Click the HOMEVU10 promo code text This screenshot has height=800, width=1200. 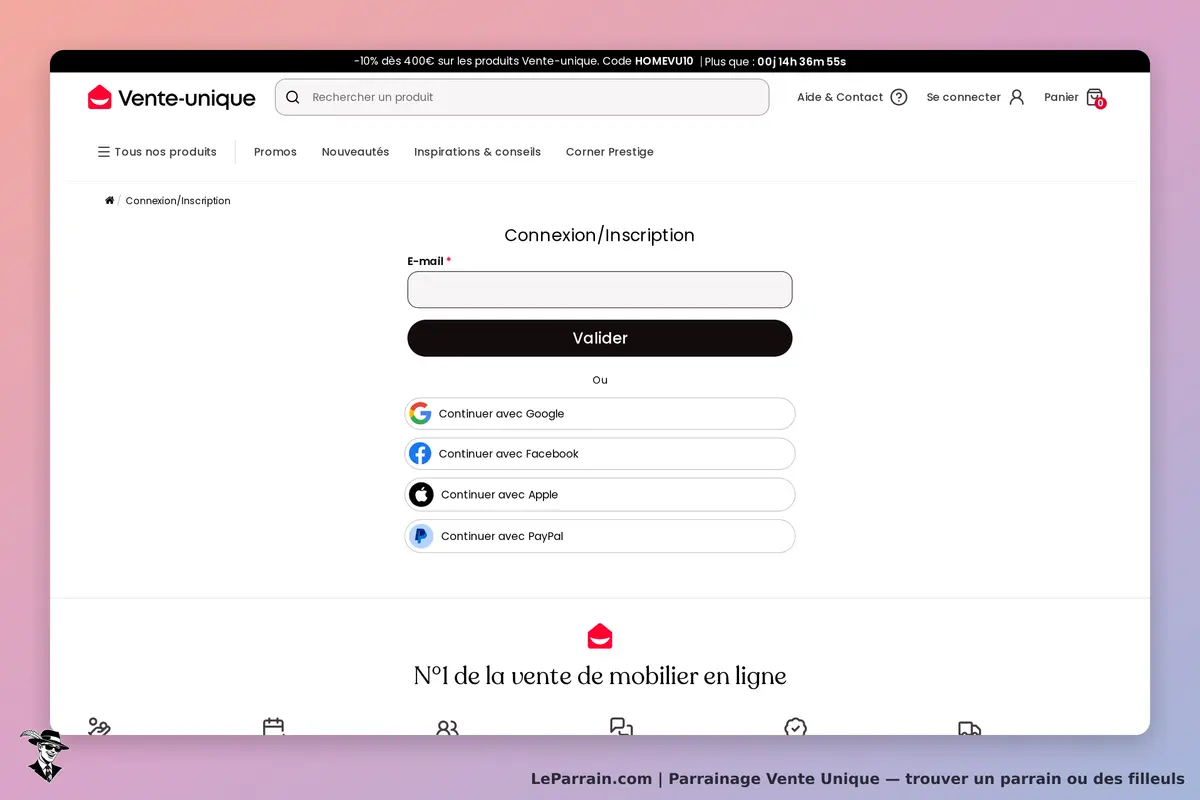click(664, 61)
